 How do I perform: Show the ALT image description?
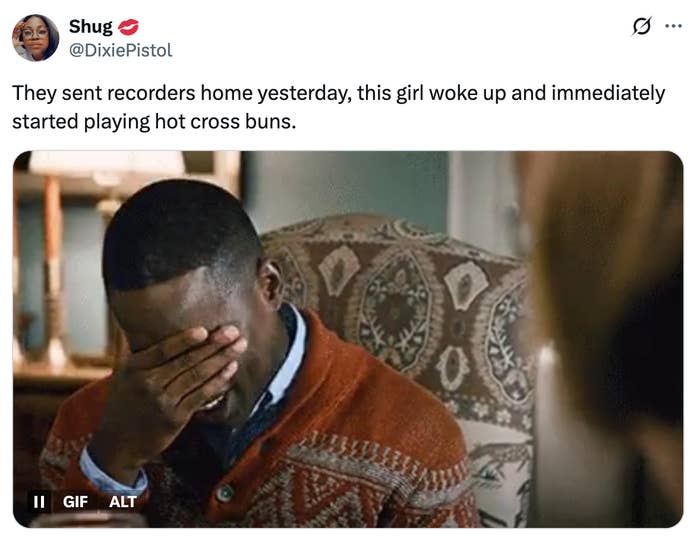(x=122, y=502)
